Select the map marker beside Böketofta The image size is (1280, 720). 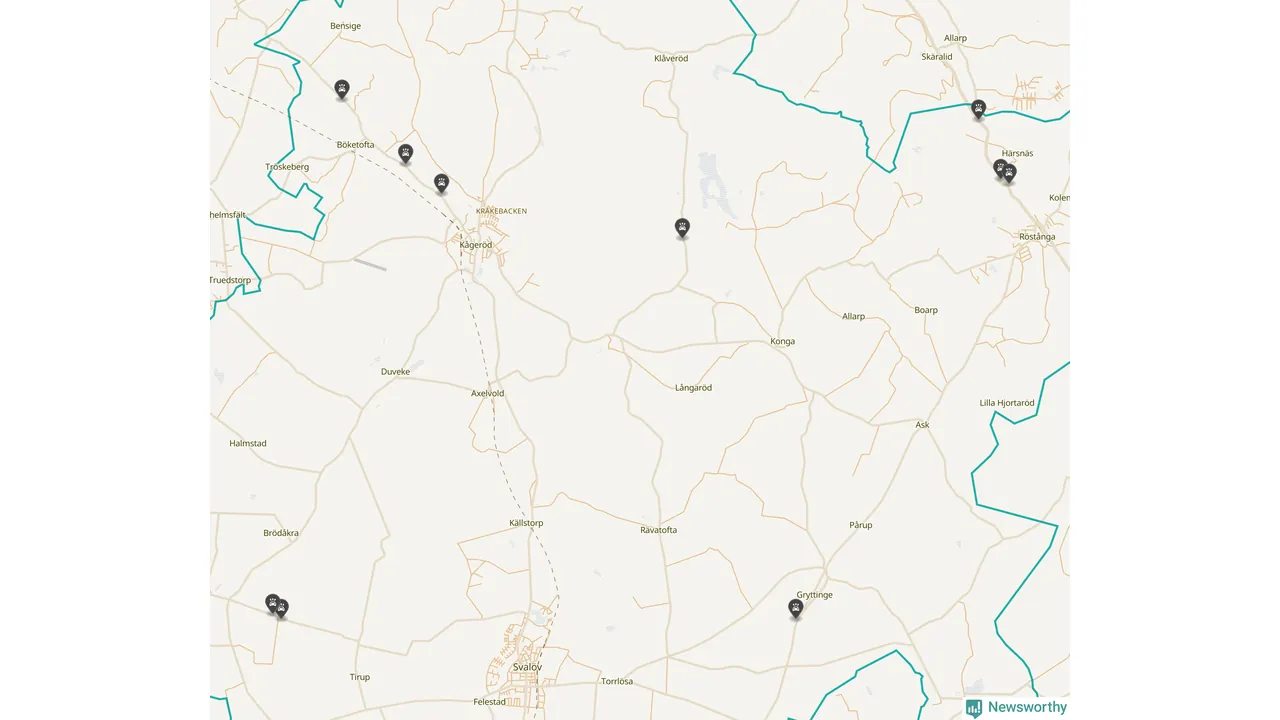pyautogui.click(x=405, y=153)
